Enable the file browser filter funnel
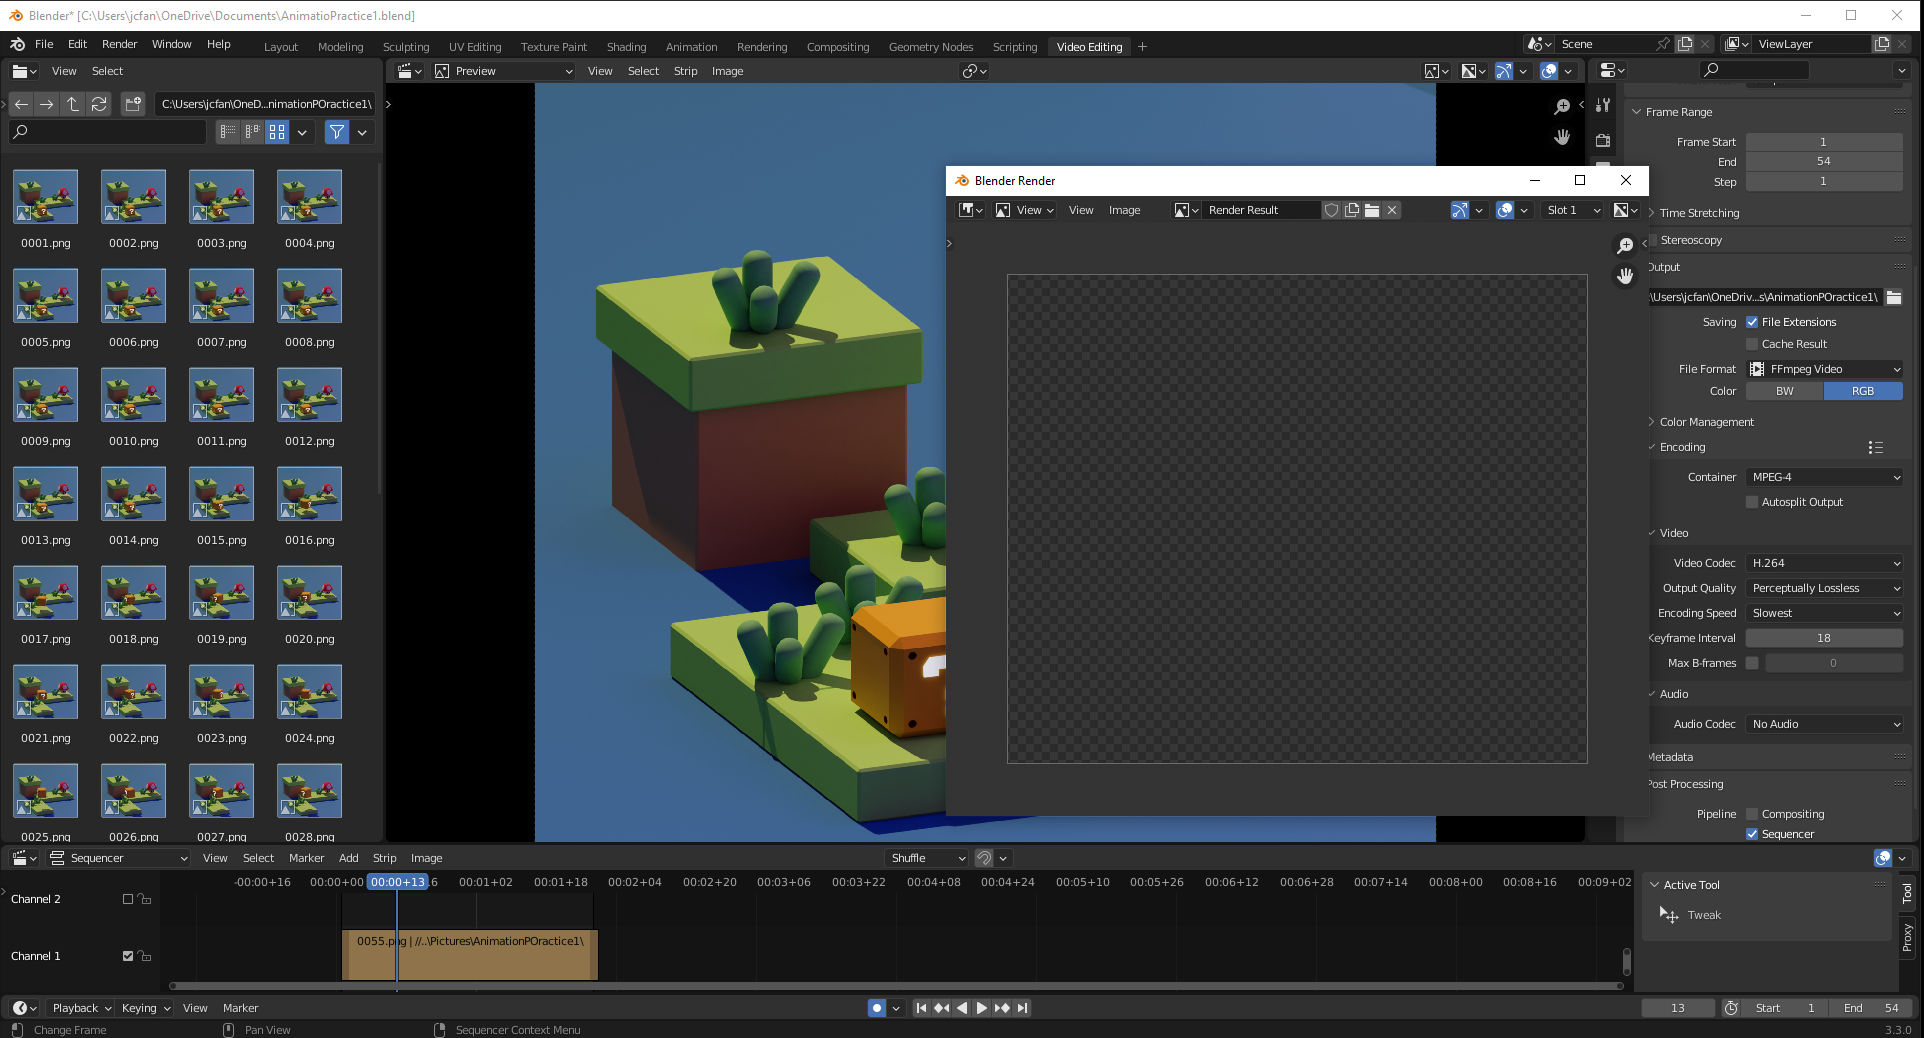Screen dimensions: 1924x1038 point(337,132)
